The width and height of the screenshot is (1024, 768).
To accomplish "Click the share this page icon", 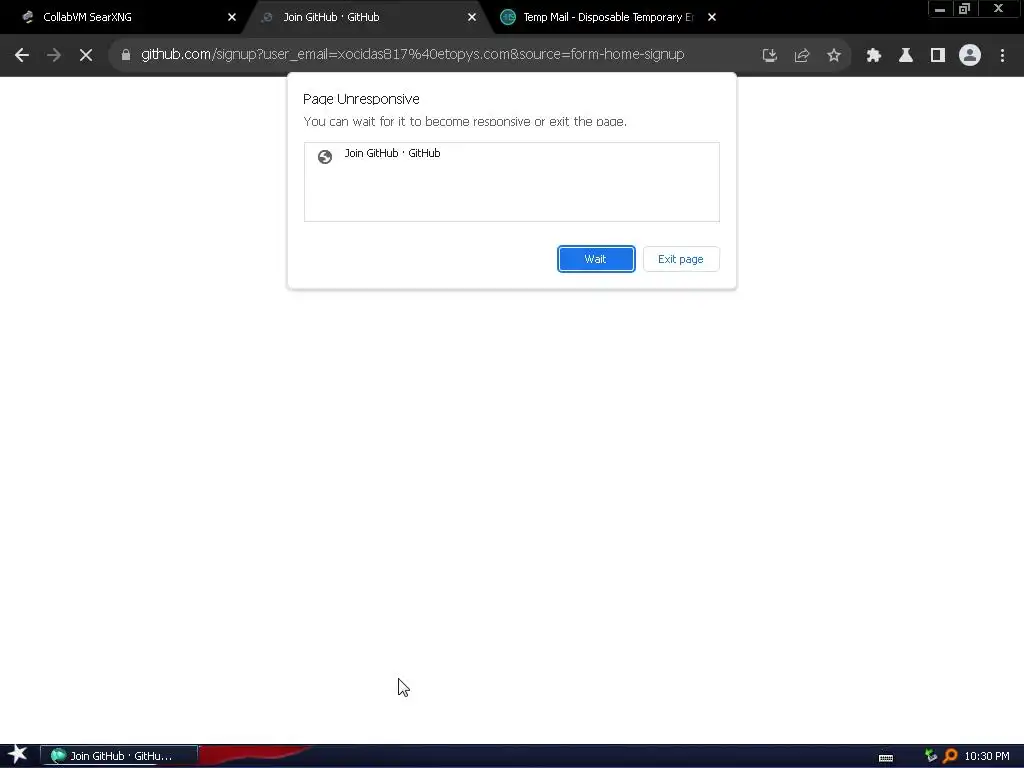I will coord(801,56).
